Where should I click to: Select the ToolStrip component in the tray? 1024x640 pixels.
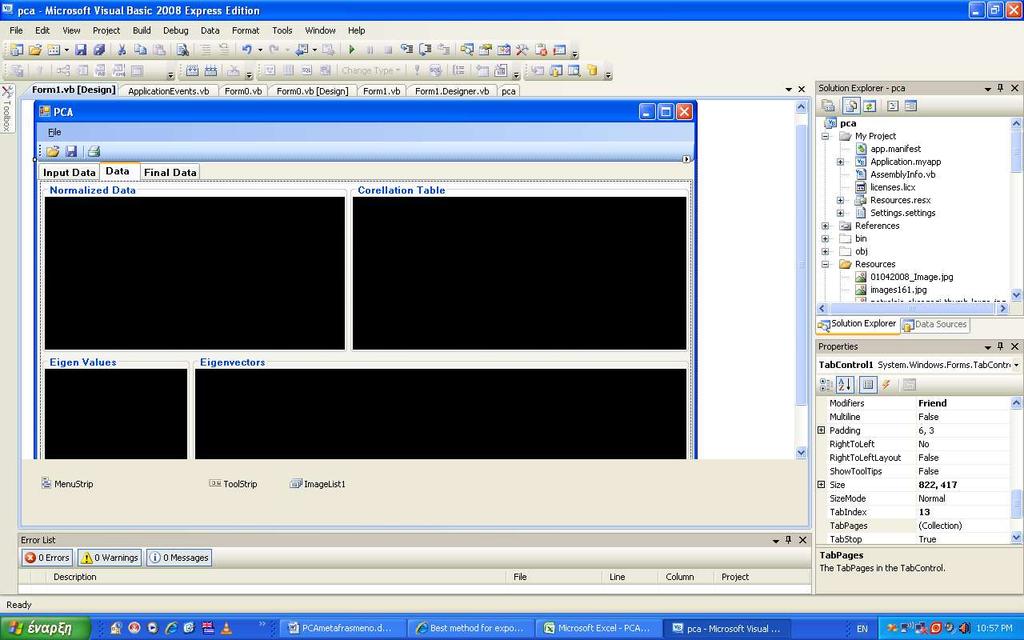coord(233,484)
